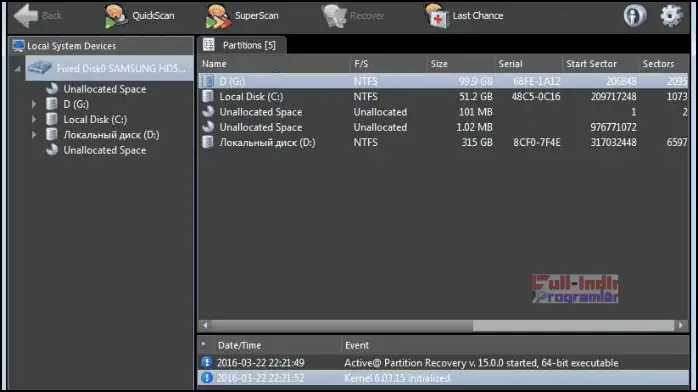Sort by the Start Sector column header

[x=600, y=64]
